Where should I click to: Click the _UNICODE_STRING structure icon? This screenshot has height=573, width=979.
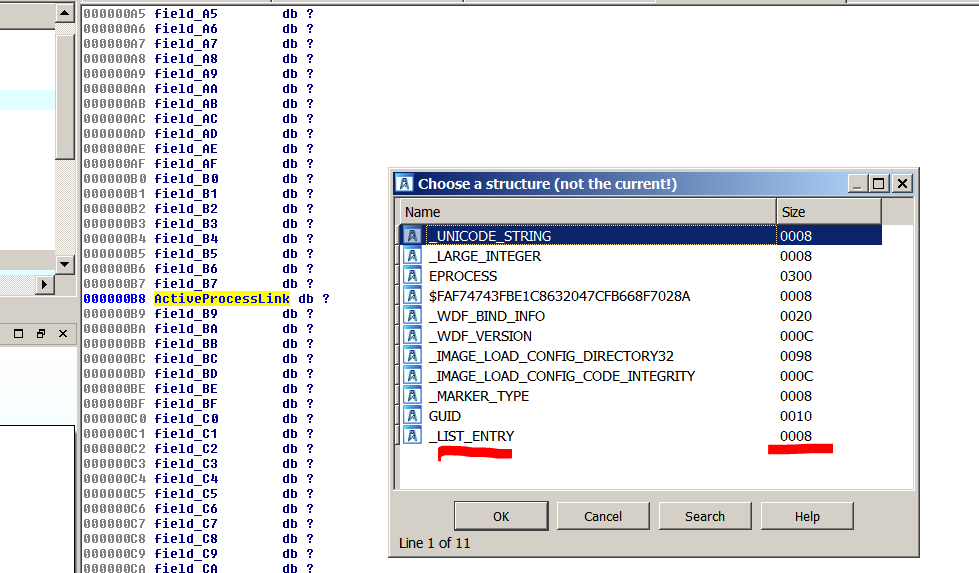pos(412,236)
